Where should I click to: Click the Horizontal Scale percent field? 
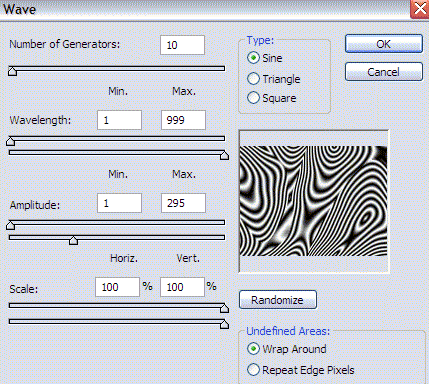pos(117,287)
